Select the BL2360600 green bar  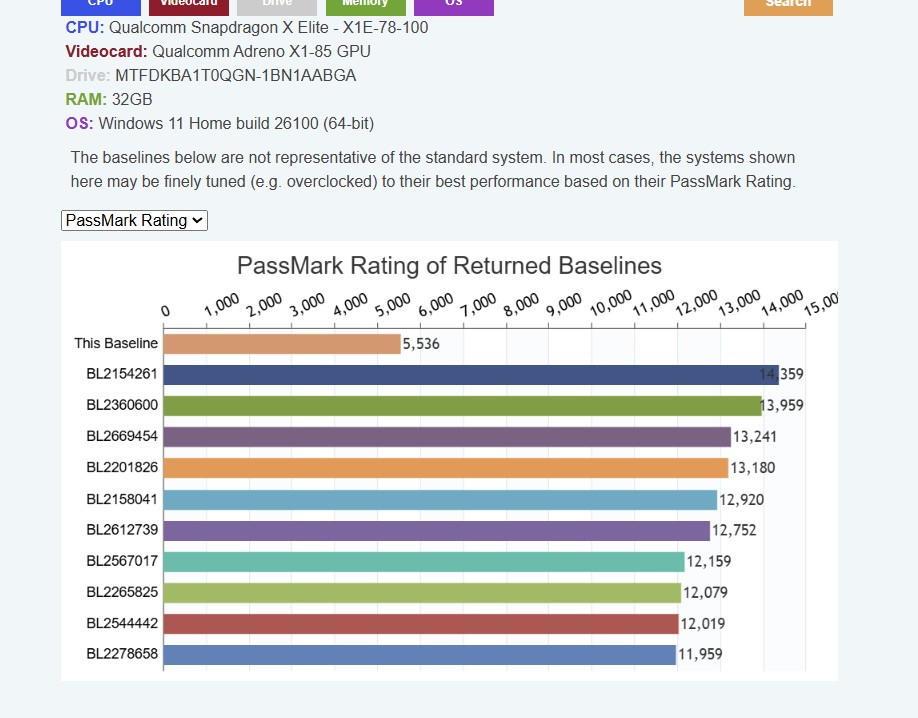(x=463, y=406)
